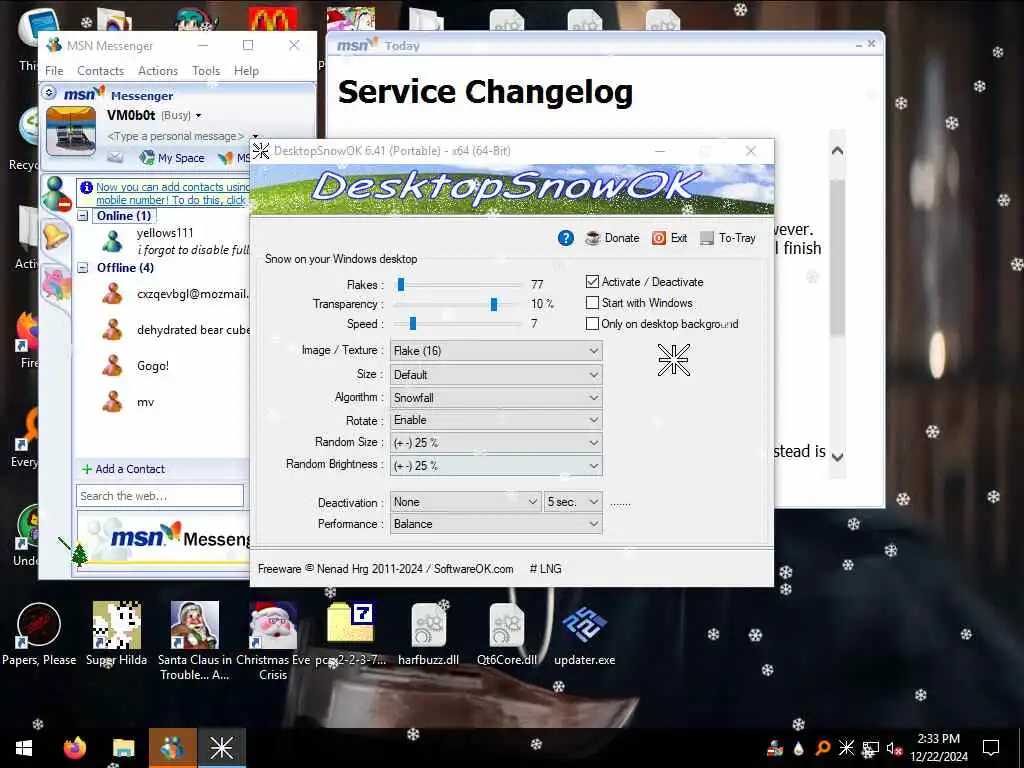Open the add contacts mobile number link
Viewport: 1024px width, 768px height.
pos(171,193)
